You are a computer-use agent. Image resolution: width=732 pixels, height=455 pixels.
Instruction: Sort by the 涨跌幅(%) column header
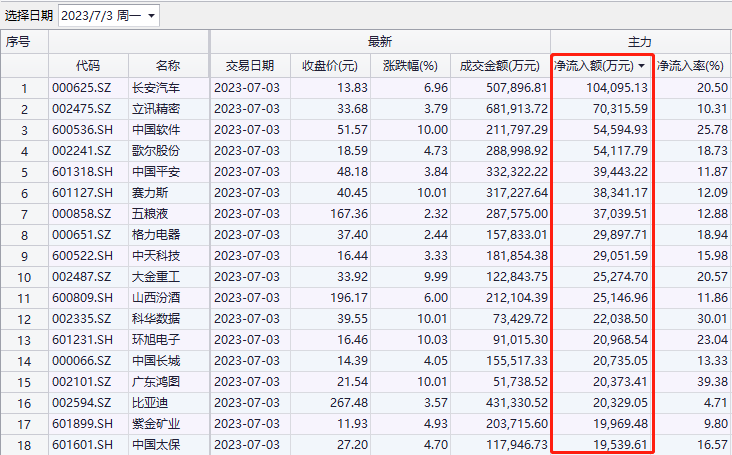pyautogui.click(x=410, y=66)
